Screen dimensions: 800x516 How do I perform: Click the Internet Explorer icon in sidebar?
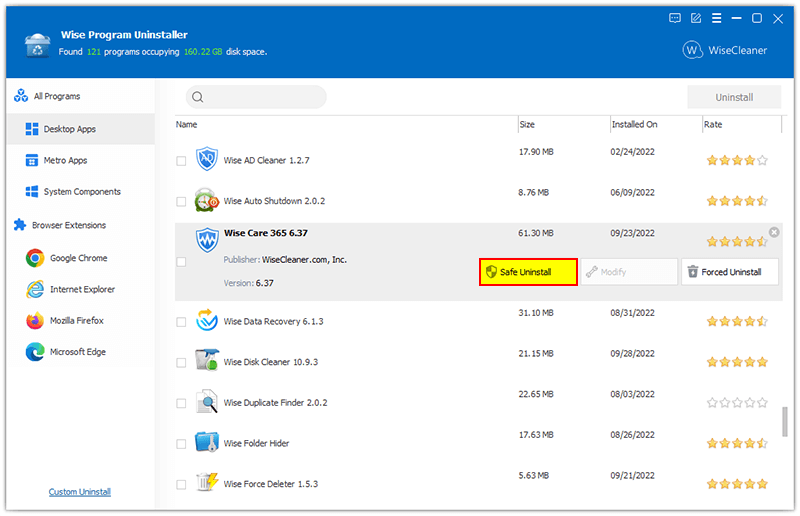pos(35,289)
